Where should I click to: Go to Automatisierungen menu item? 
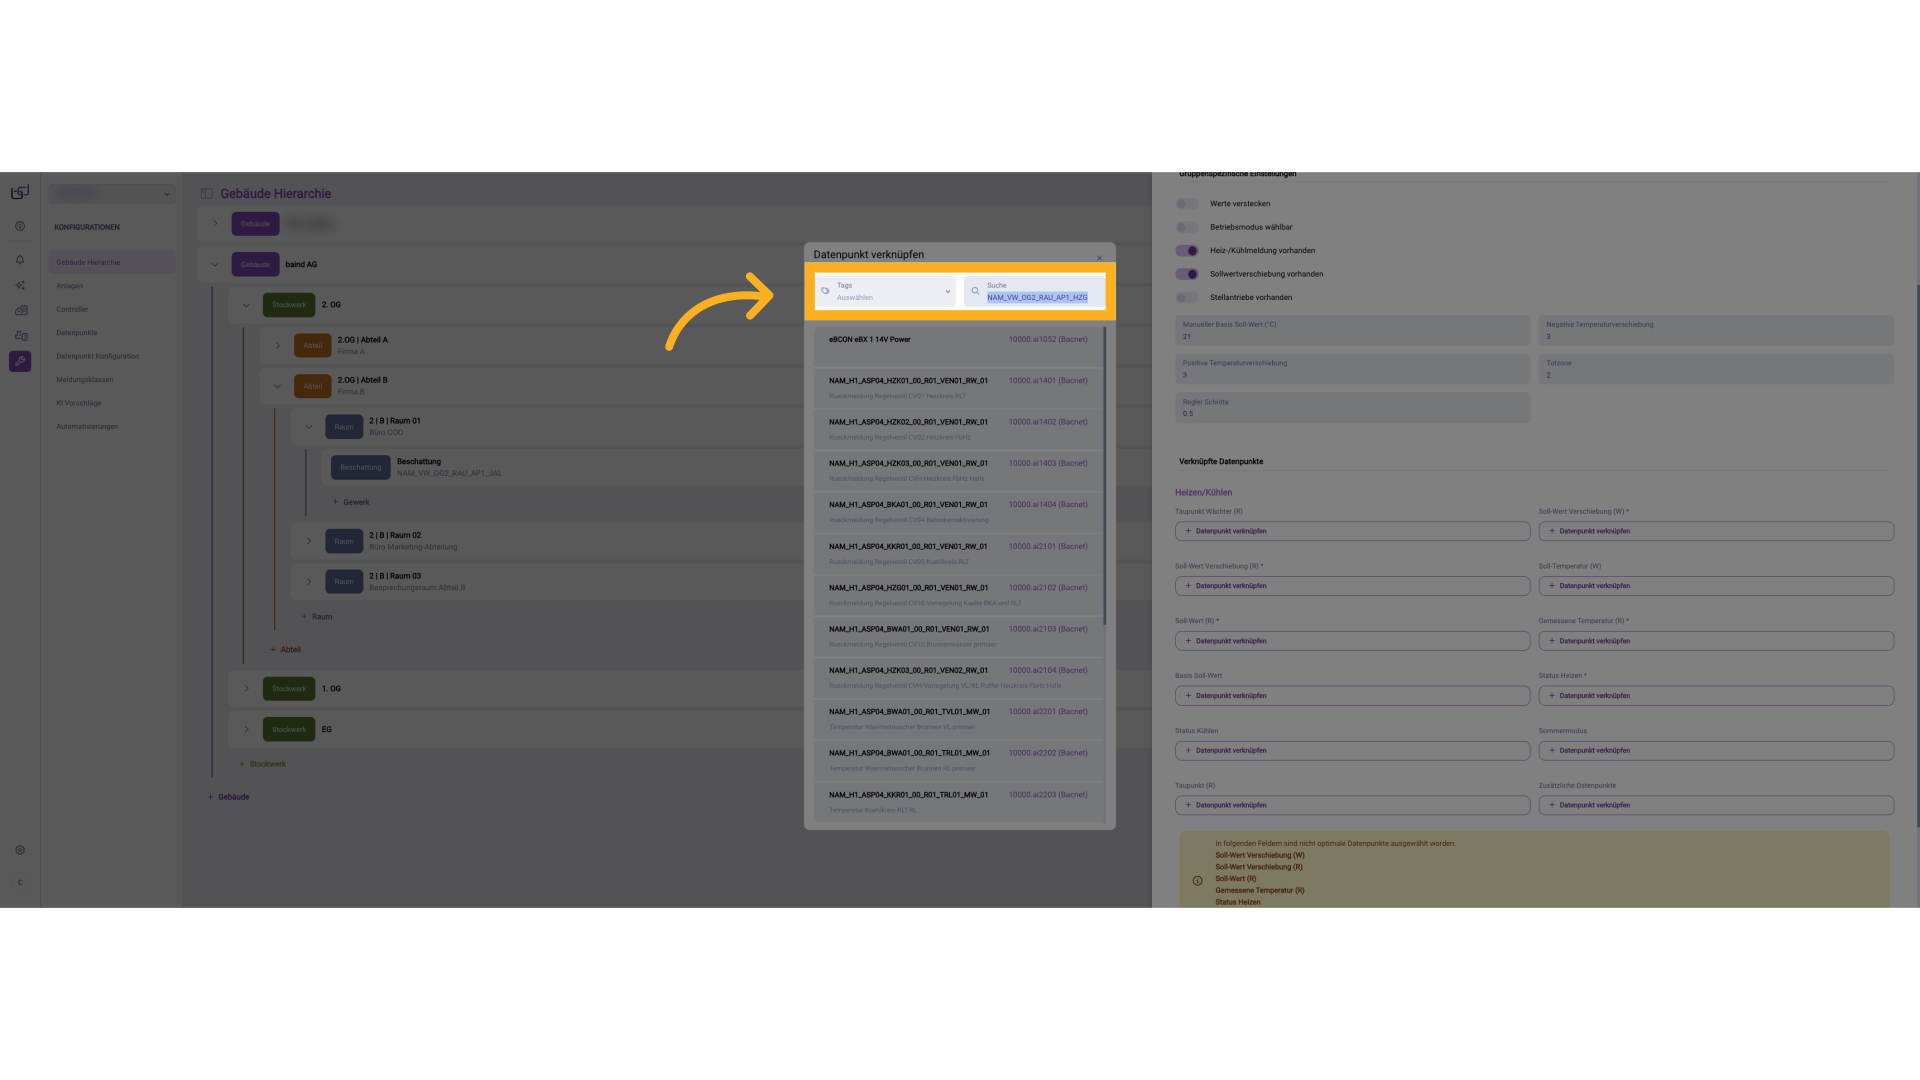tap(87, 427)
